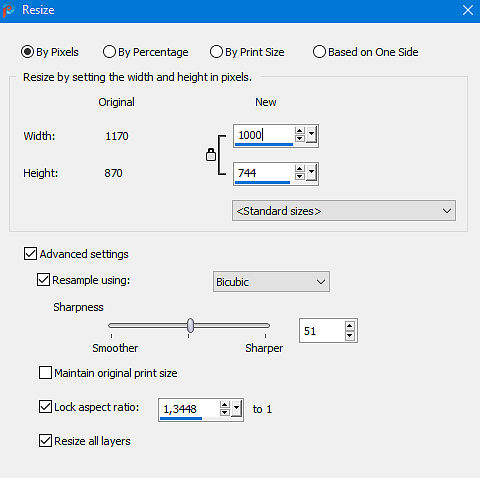Image resolution: width=480 pixels, height=478 pixels.
Task: Click the new height input field
Action: point(263,173)
